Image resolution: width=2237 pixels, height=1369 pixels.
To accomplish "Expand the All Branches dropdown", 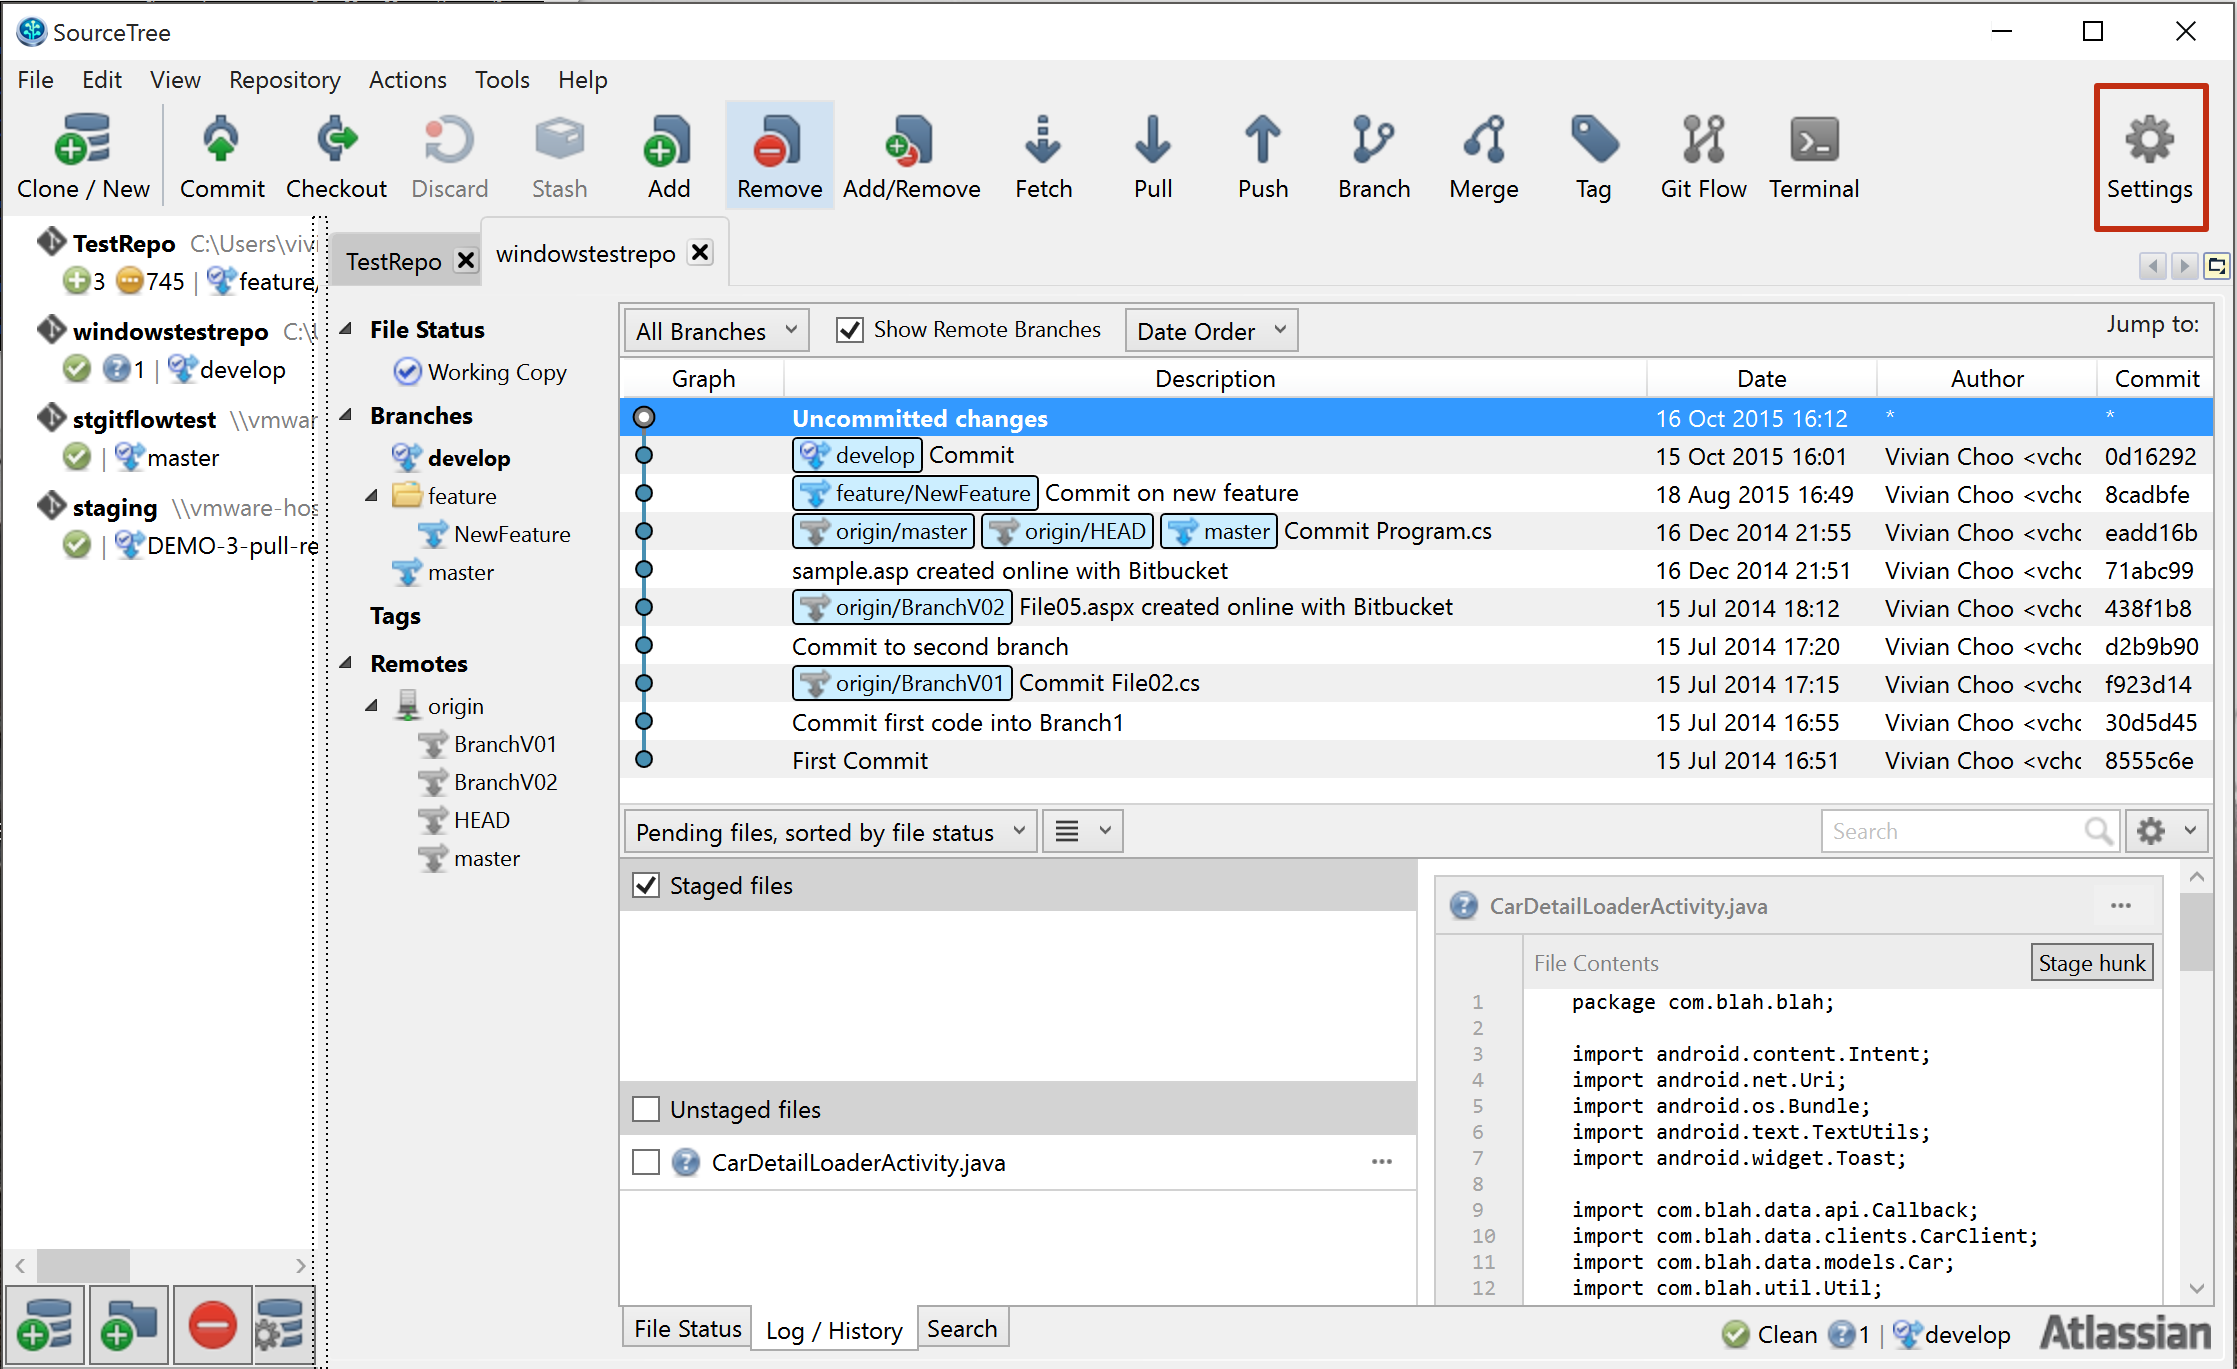I will (714, 331).
